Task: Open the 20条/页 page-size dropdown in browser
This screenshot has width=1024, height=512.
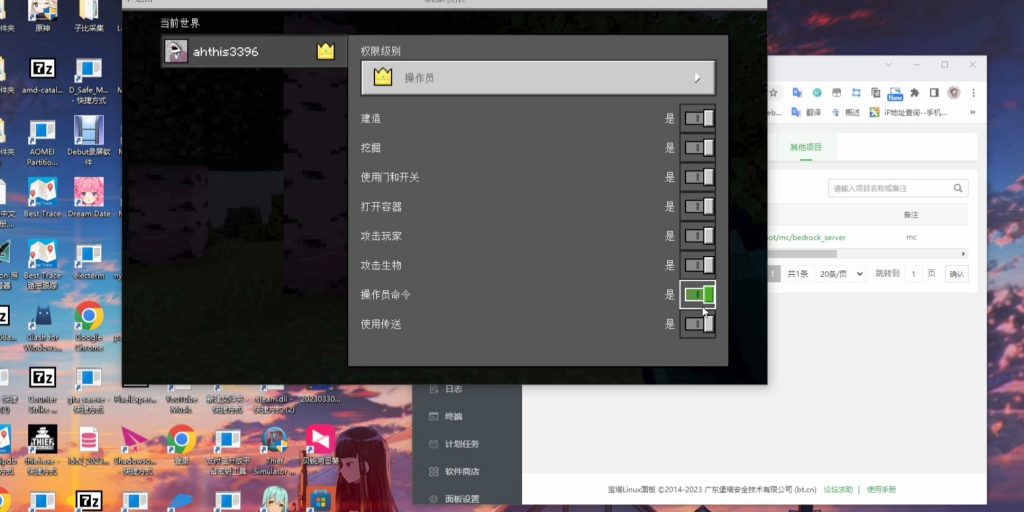Action: [840, 274]
